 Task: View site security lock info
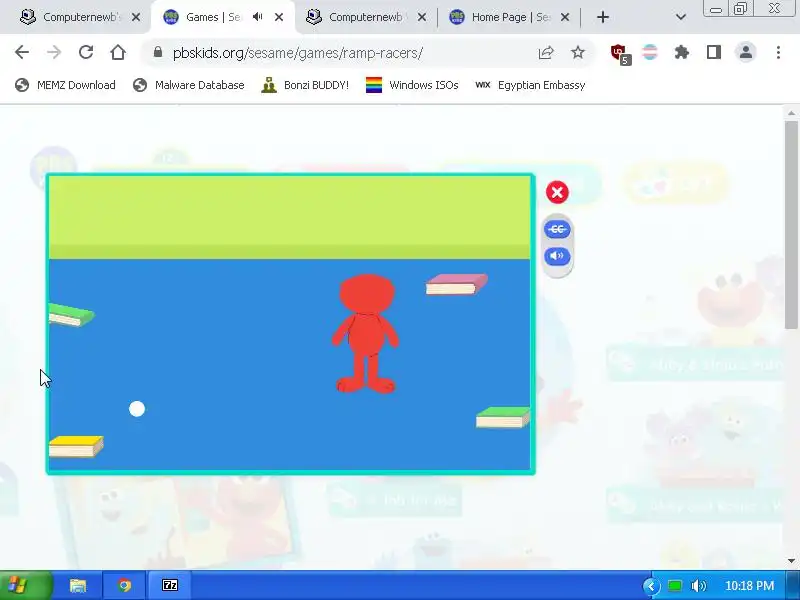(158, 52)
